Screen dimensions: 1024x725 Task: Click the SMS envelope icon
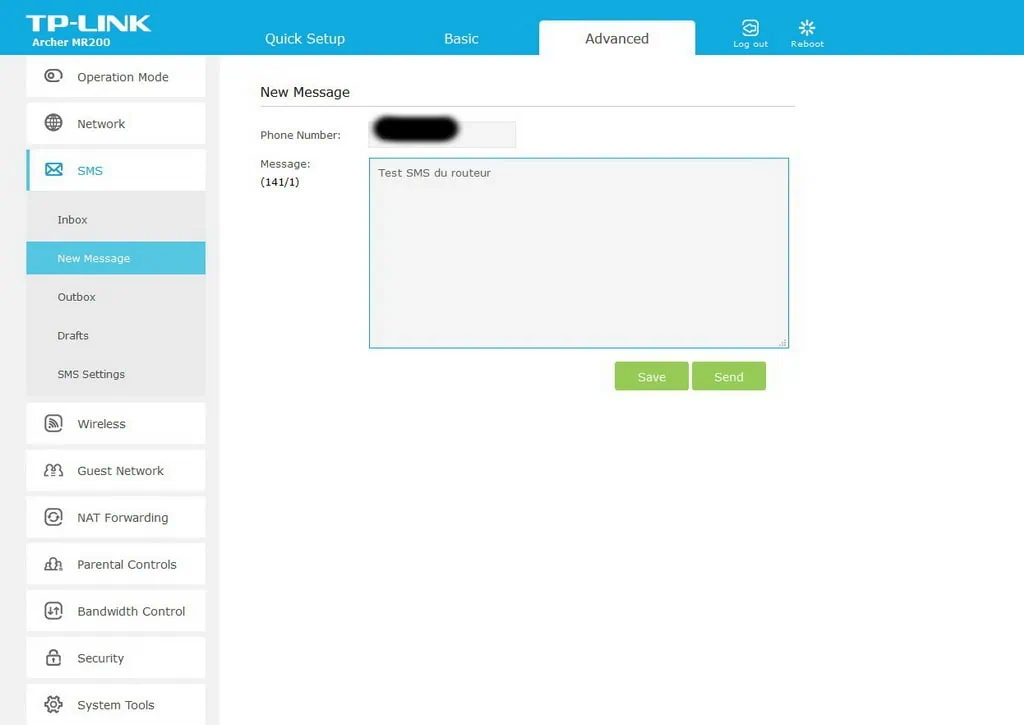(54, 170)
